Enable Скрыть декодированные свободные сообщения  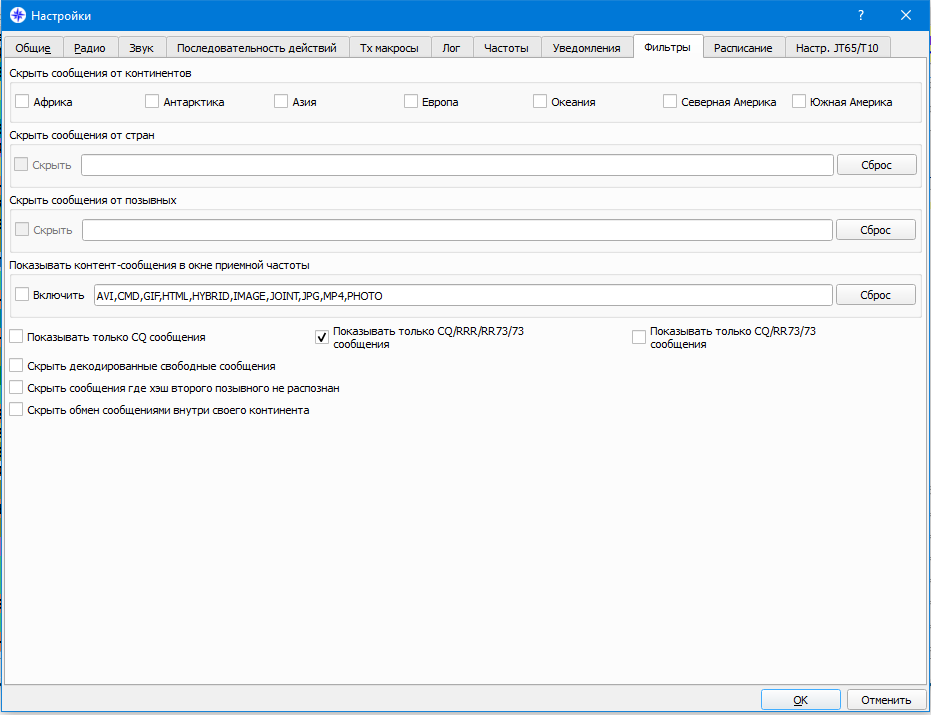tap(17, 366)
